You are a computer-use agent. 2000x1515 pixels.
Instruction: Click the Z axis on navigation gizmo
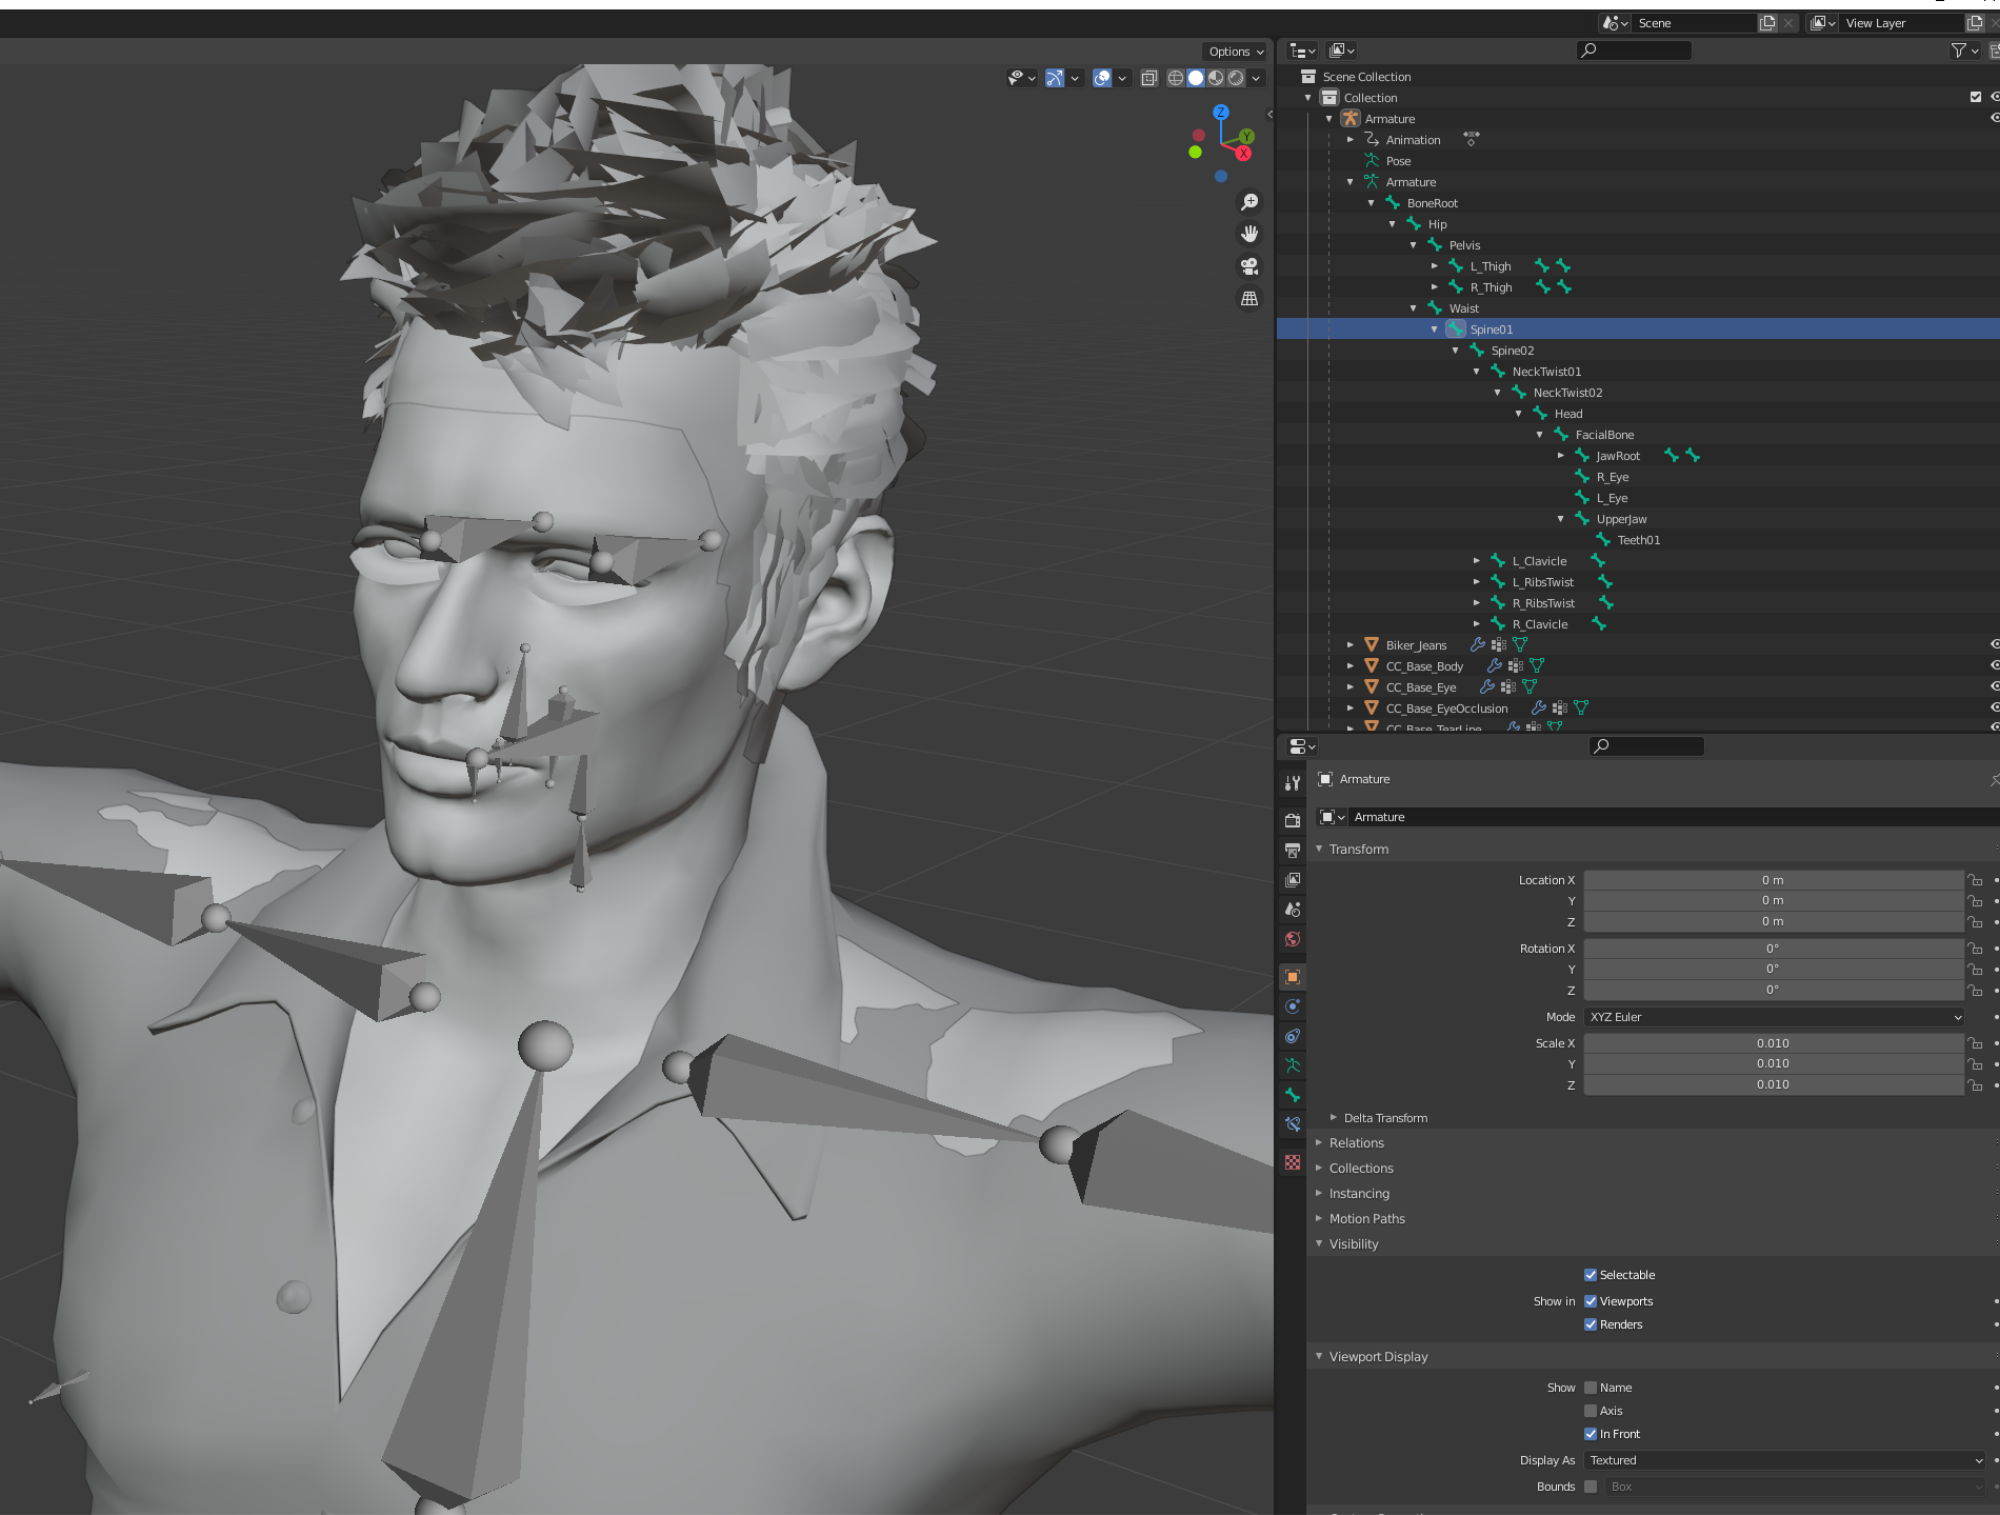[x=1220, y=112]
